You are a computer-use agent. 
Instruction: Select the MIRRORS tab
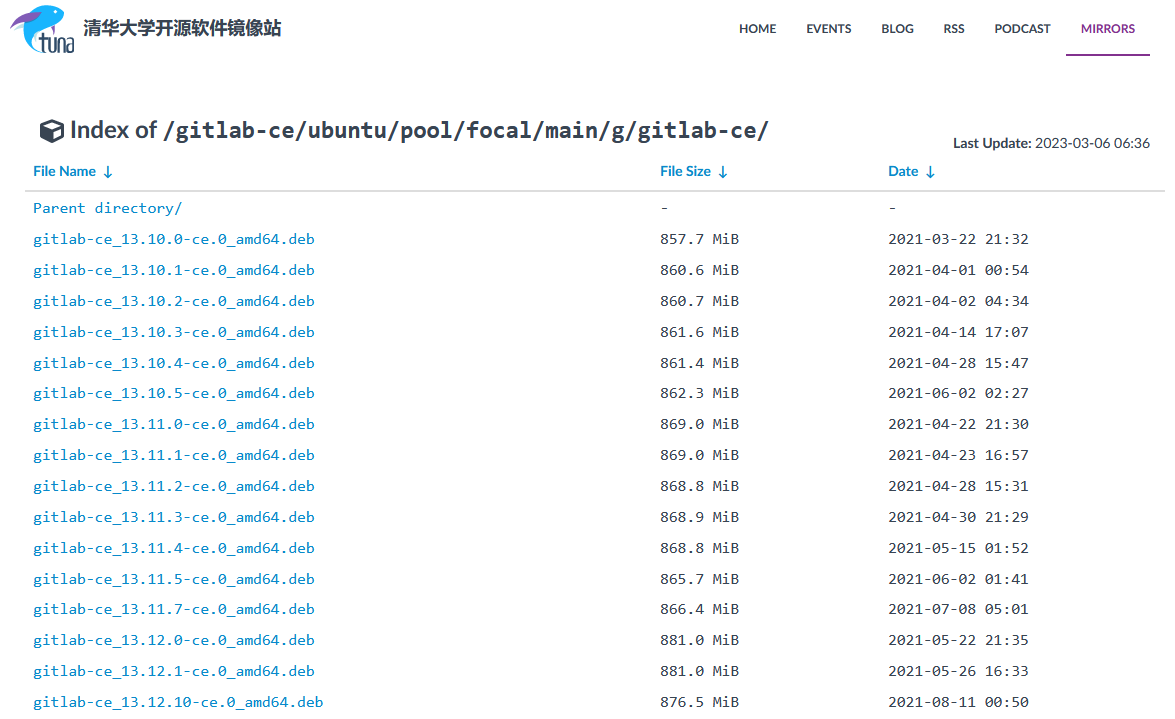1108,28
